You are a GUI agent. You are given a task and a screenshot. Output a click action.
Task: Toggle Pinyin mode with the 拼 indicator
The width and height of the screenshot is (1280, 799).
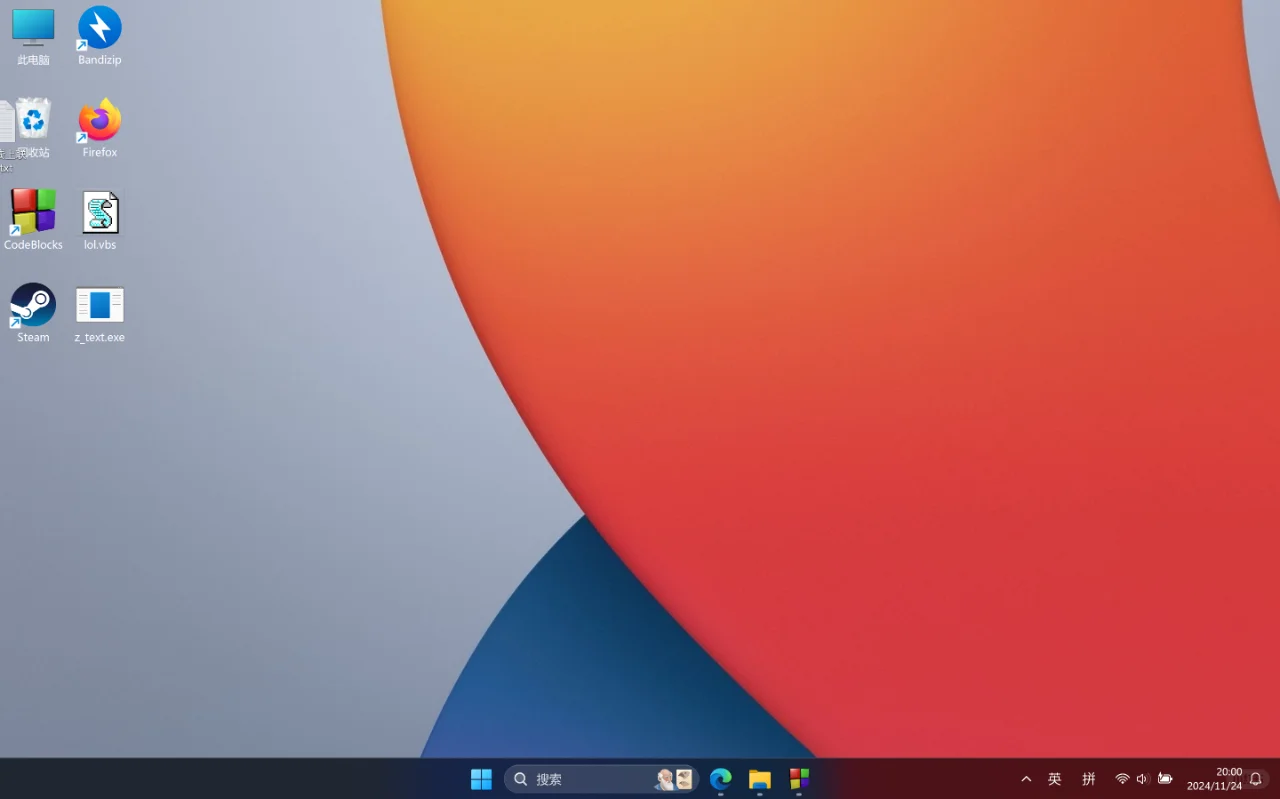pyautogui.click(x=1088, y=778)
